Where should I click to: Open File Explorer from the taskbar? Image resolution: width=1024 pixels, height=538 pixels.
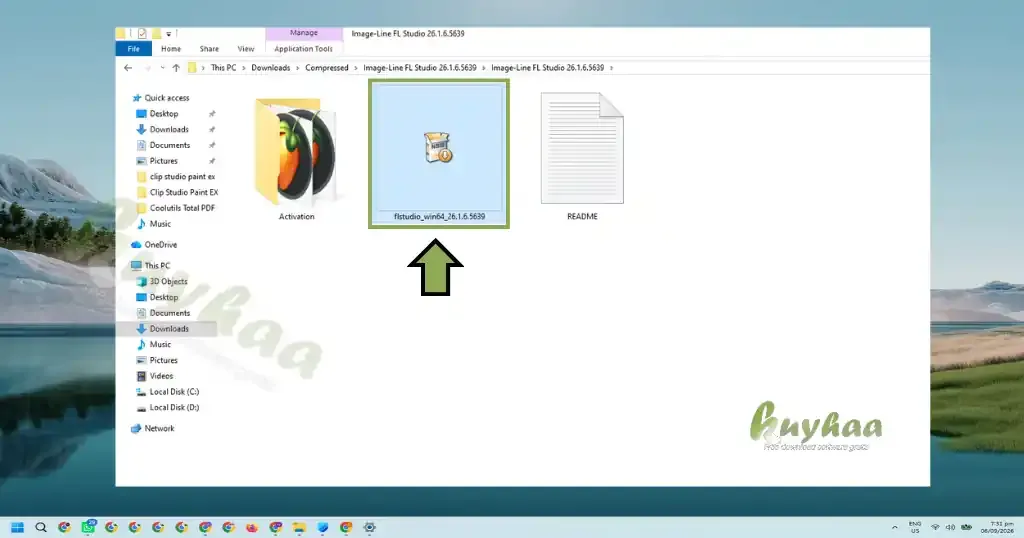299,528
